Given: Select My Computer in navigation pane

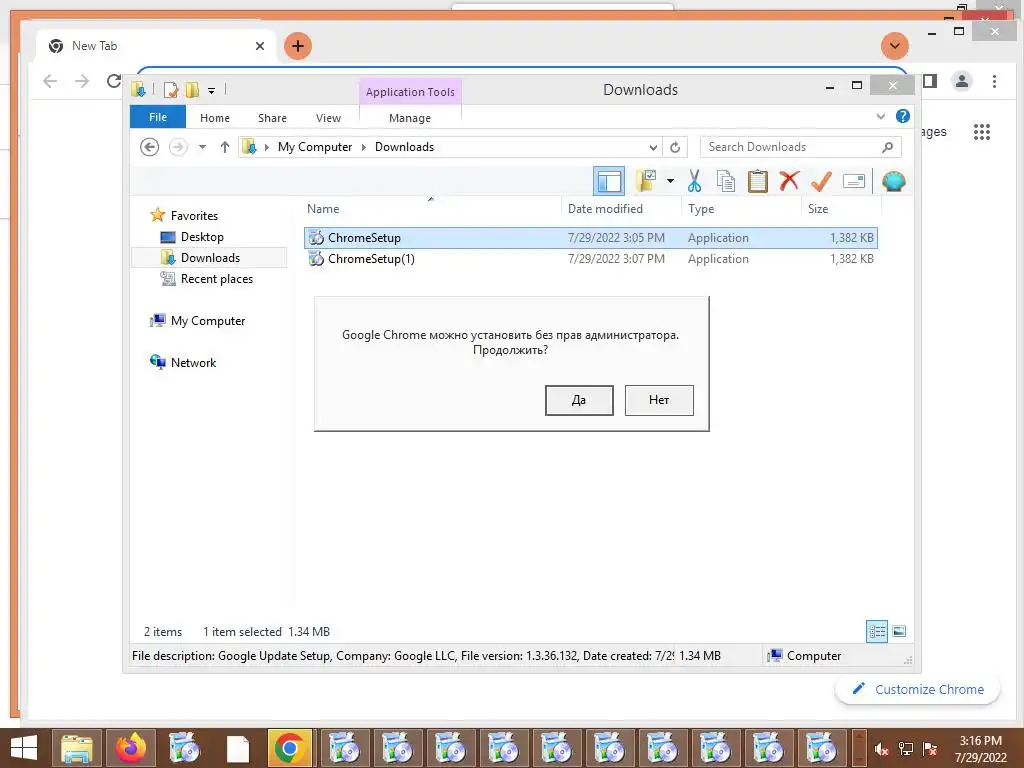Looking at the screenshot, I should (x=208, y=321).
